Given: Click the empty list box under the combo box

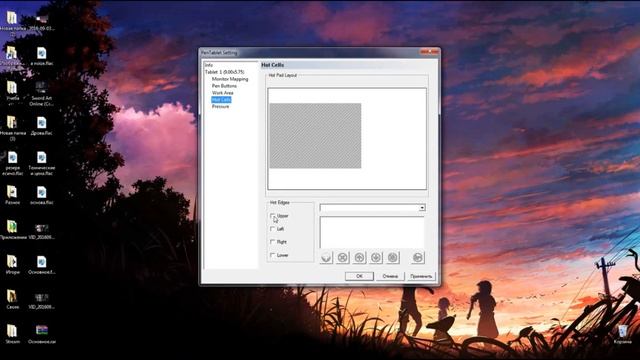Looking at the screenshot, I should tap(372, 232).
